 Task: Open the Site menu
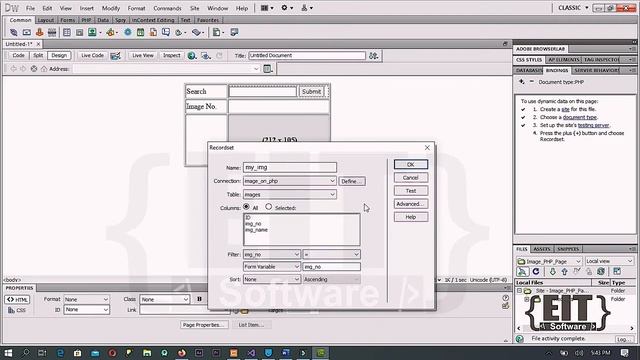click(194, 8)
